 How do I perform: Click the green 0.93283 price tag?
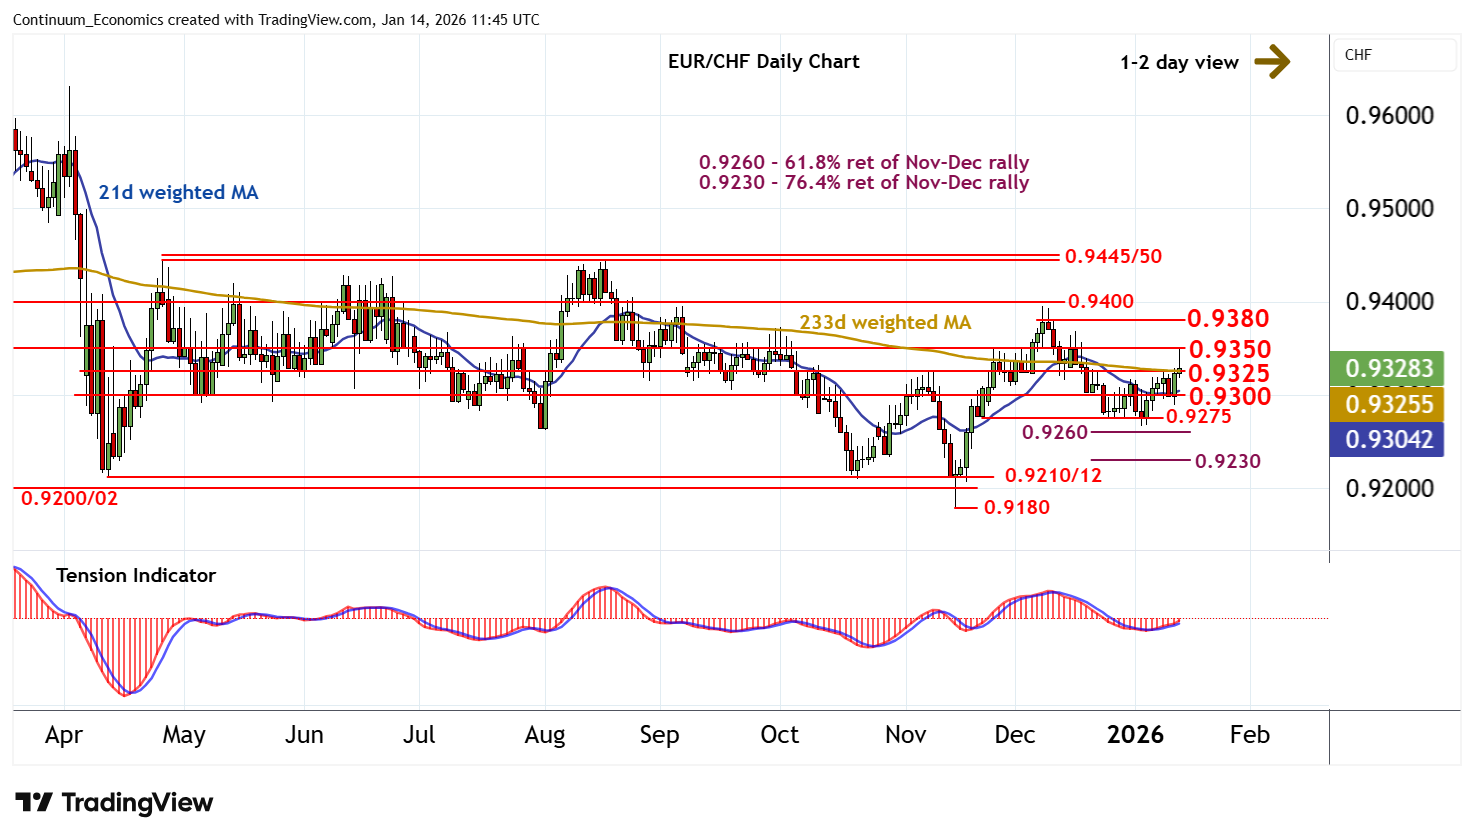pos(1388,369)
